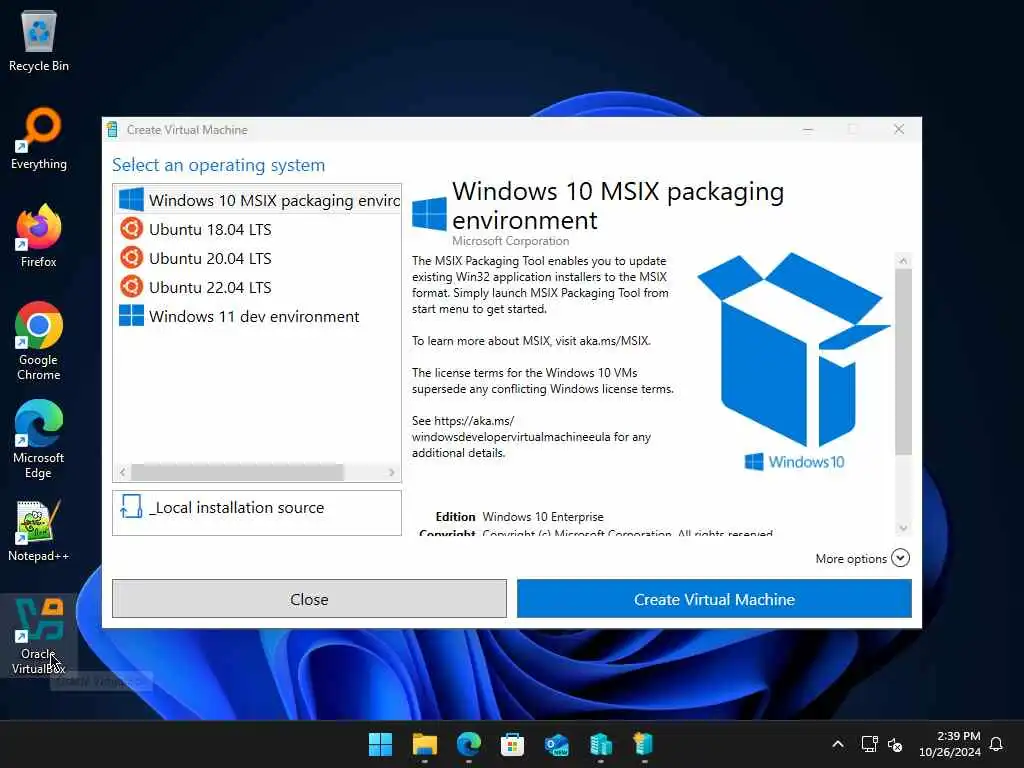This screenshot has height=768, width=1024.
Task: Expand More options chevron
Action: [x=900, y=558]
